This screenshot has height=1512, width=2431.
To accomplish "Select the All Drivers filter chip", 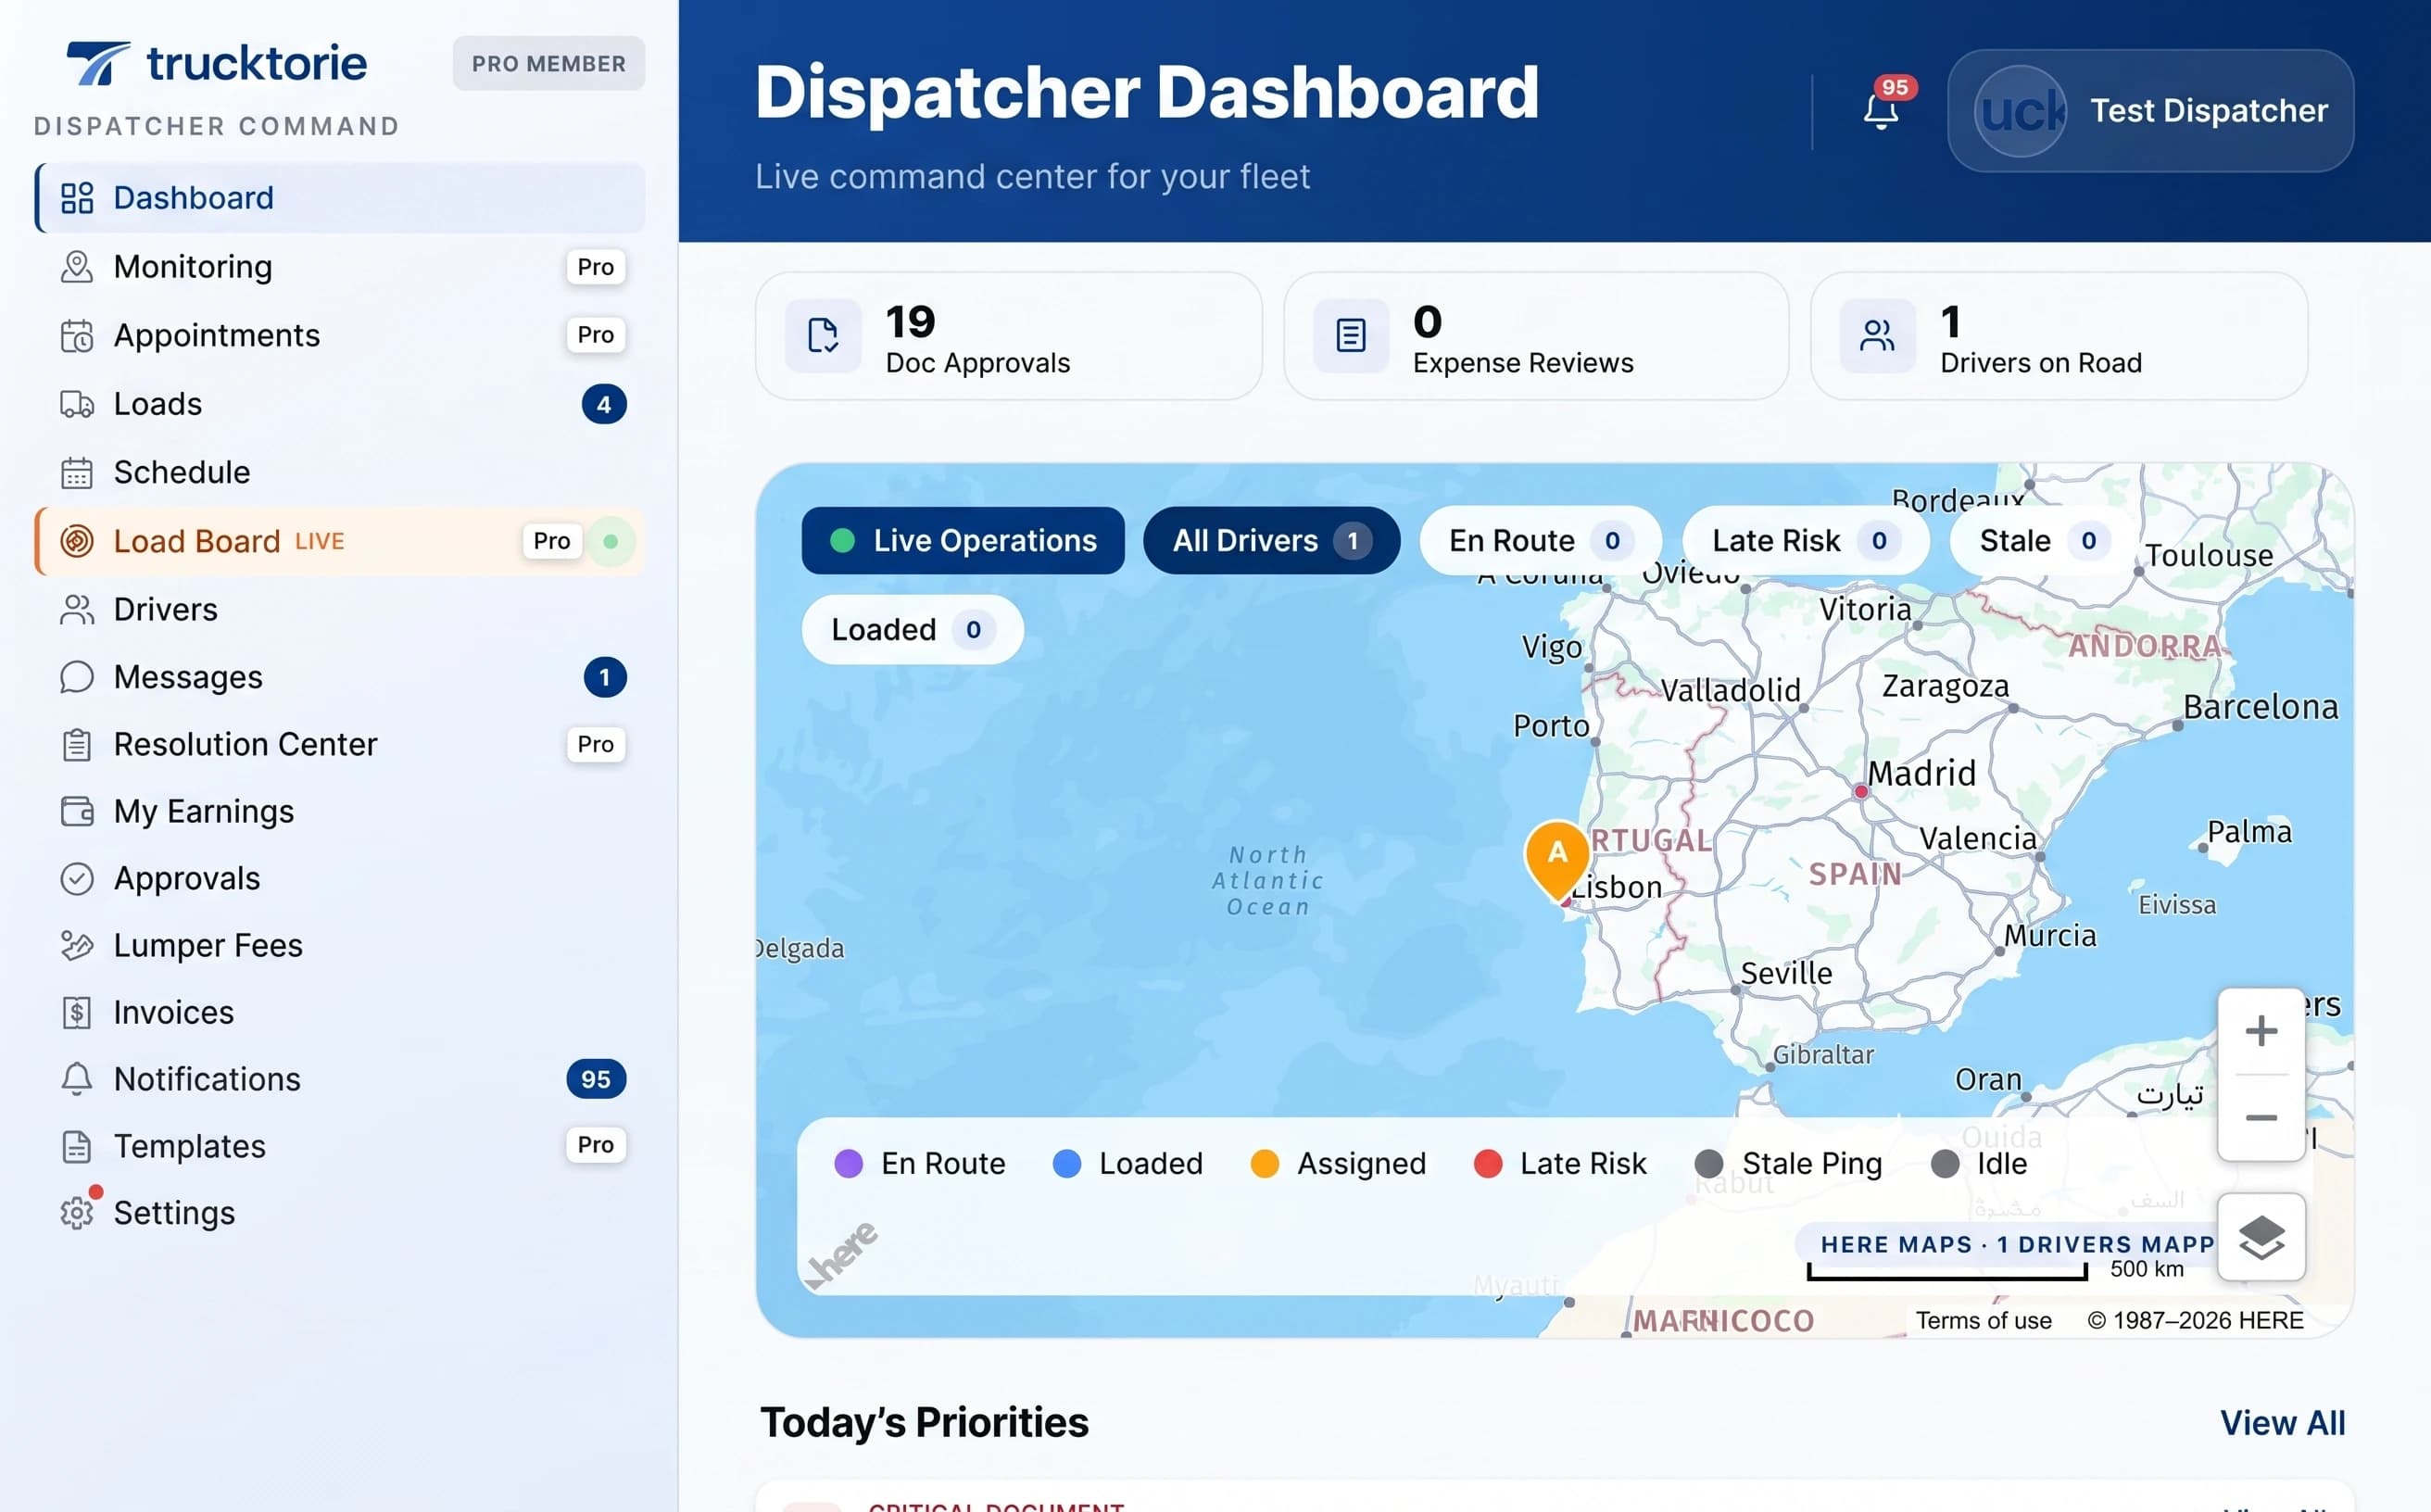I will click(x=1271, y=541).
